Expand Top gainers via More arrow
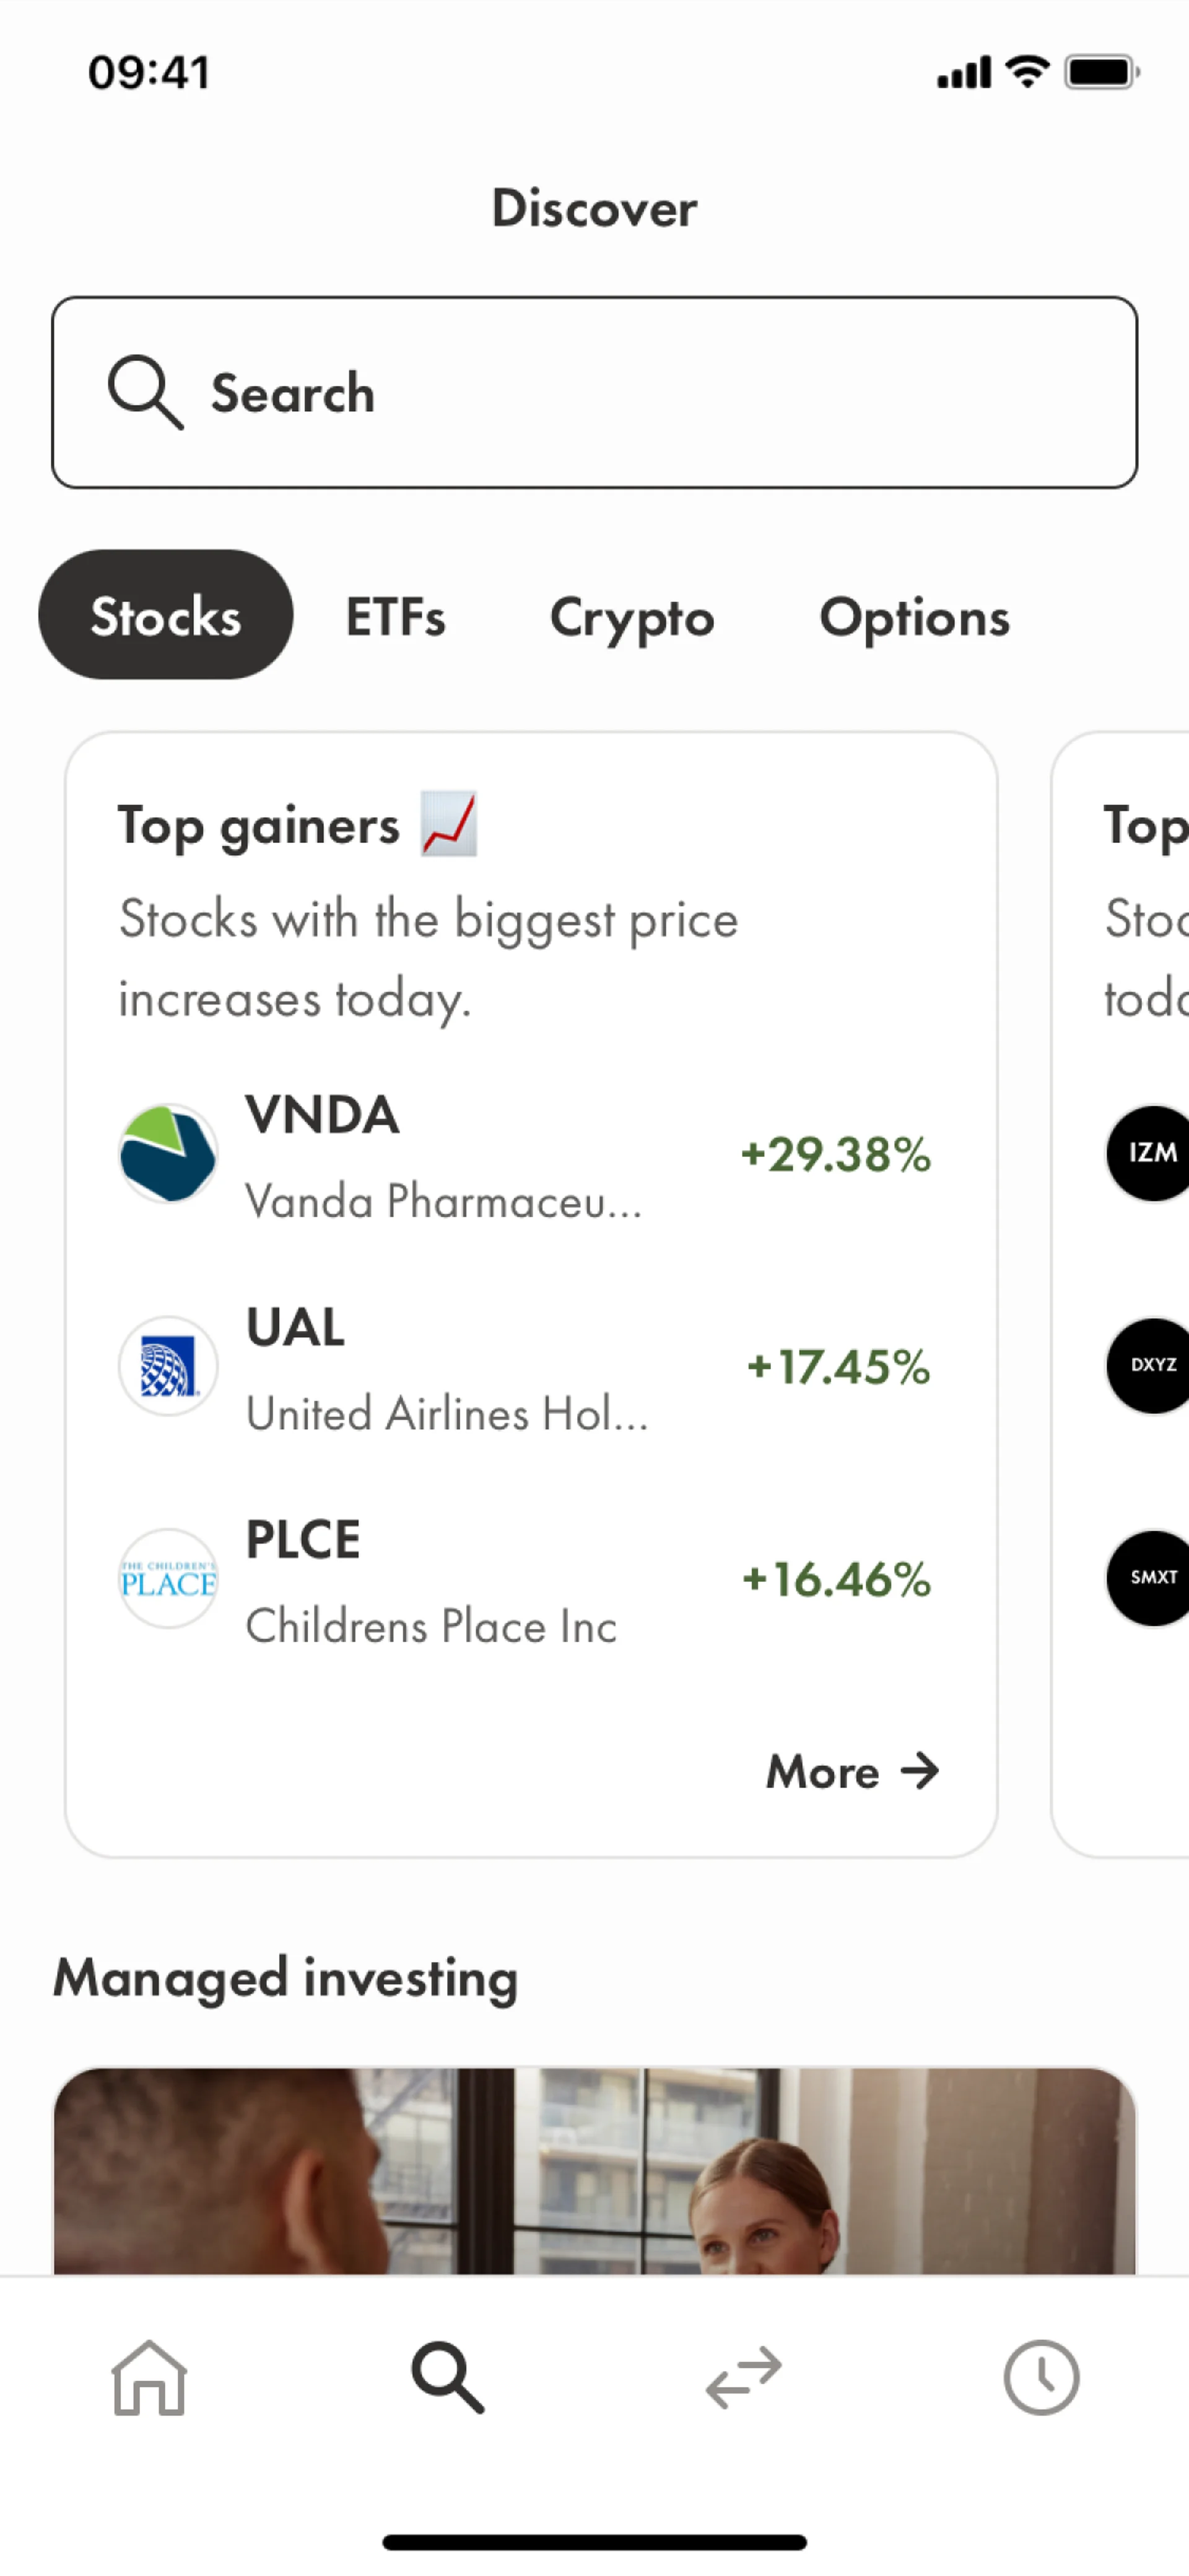 [852, 1771]
